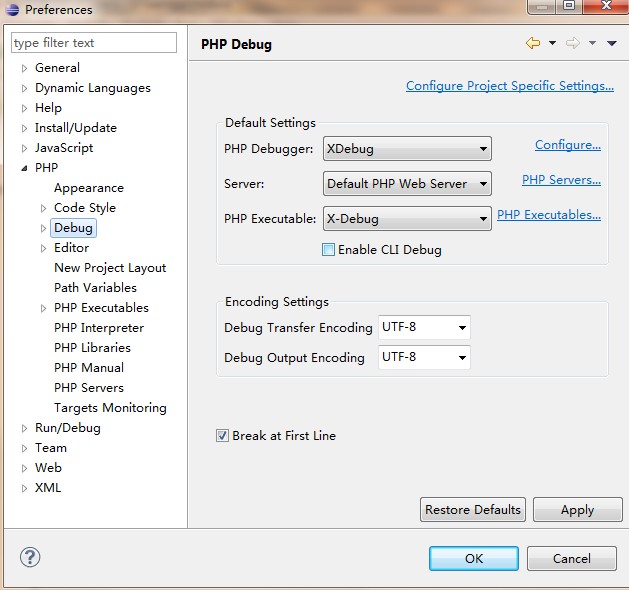629x590 pixels.
Task: Select Appearance under PHP
Action: (x=89, y=188)
